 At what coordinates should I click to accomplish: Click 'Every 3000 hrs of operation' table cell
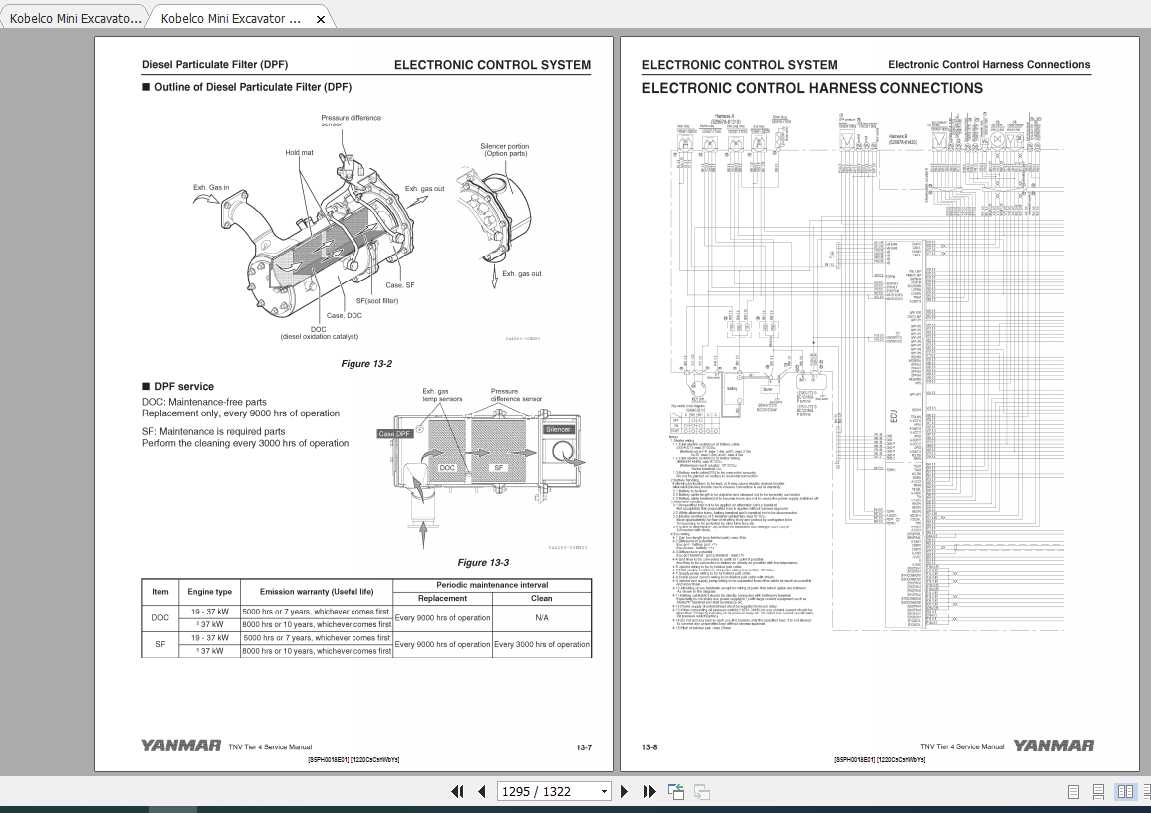(542, 644)
